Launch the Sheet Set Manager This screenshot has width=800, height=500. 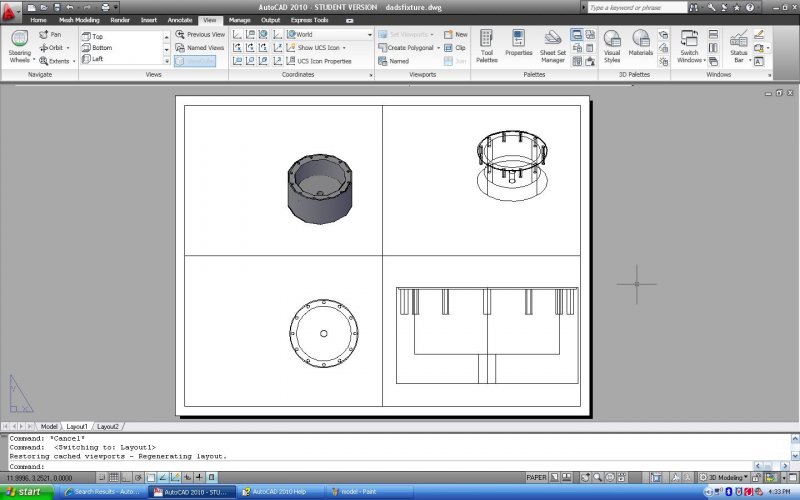[553, 46]
